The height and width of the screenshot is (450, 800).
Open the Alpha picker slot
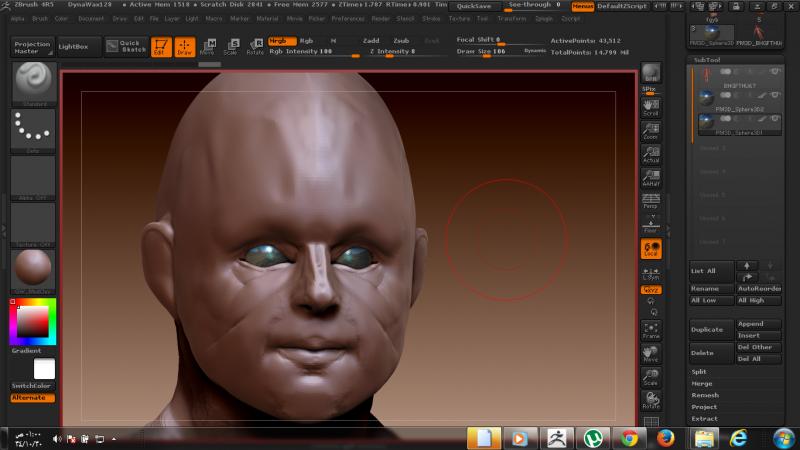33,178
